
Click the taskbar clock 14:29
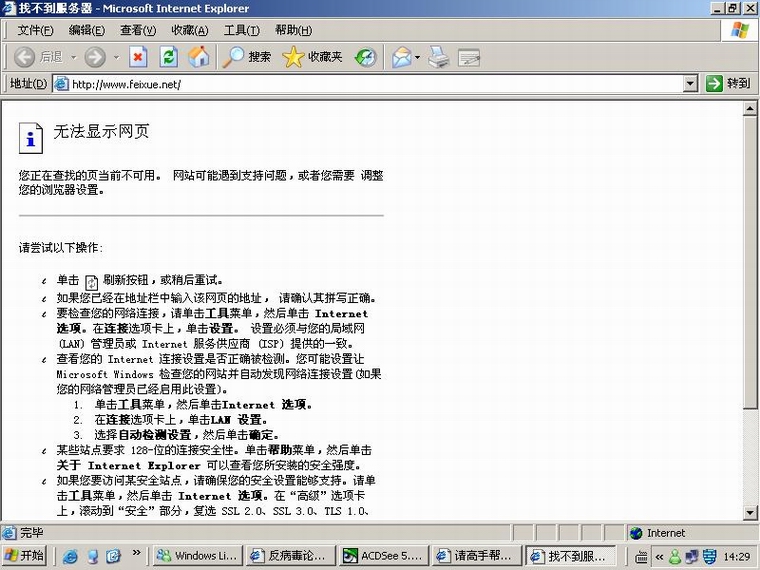click(737, 557)
